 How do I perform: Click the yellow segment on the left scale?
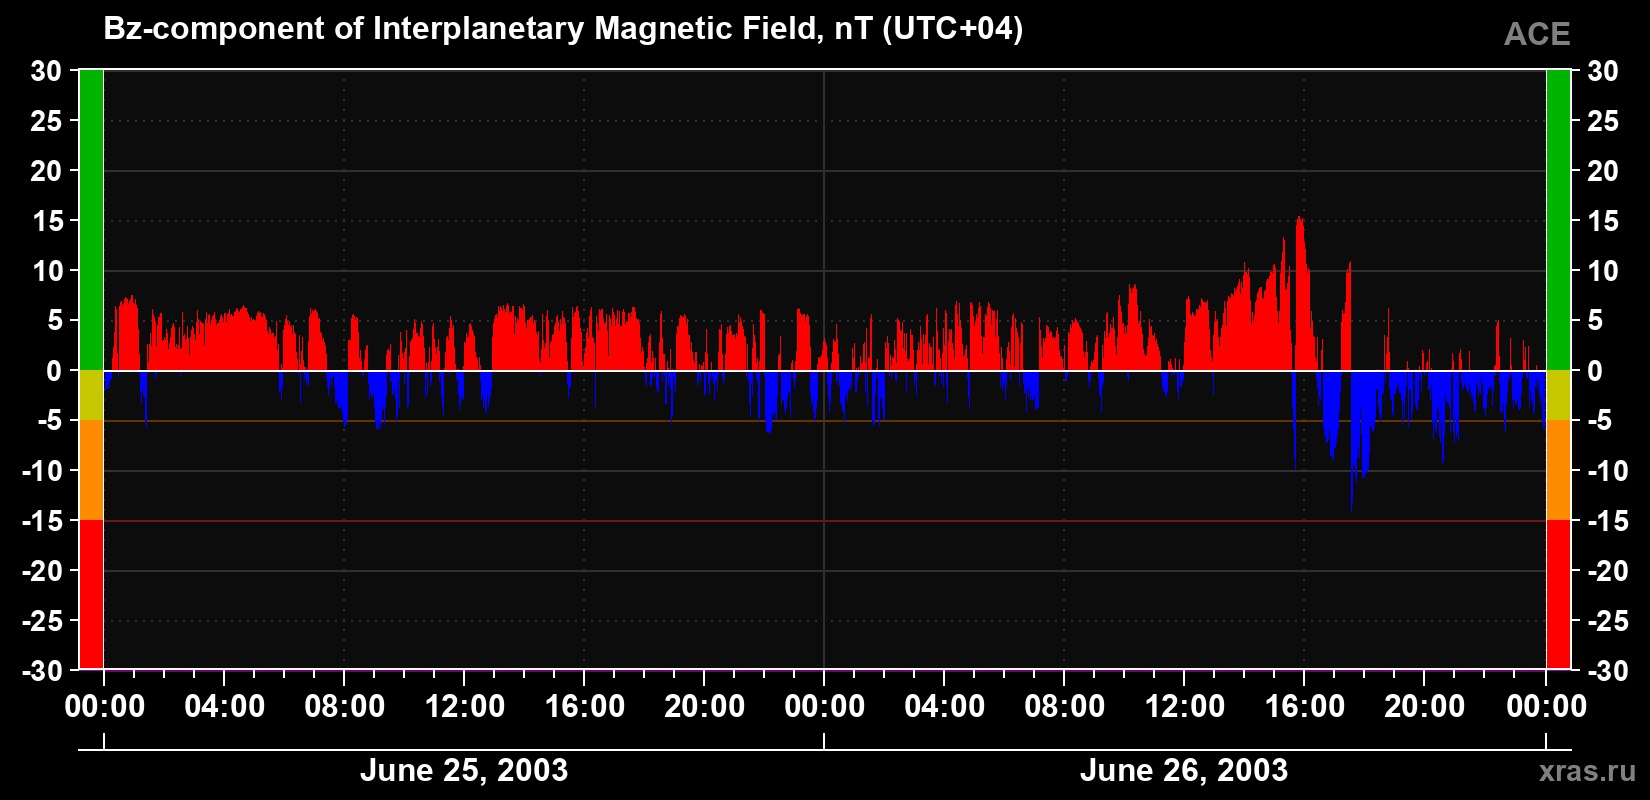[91, 395]
